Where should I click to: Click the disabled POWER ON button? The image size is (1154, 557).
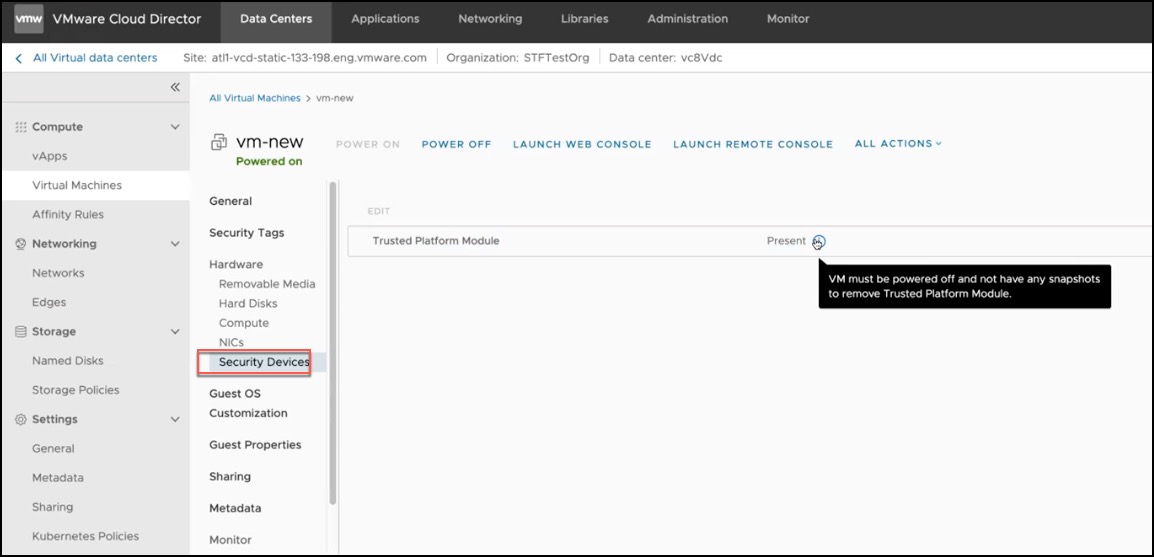pyautogui.click(x=368, y=144)
